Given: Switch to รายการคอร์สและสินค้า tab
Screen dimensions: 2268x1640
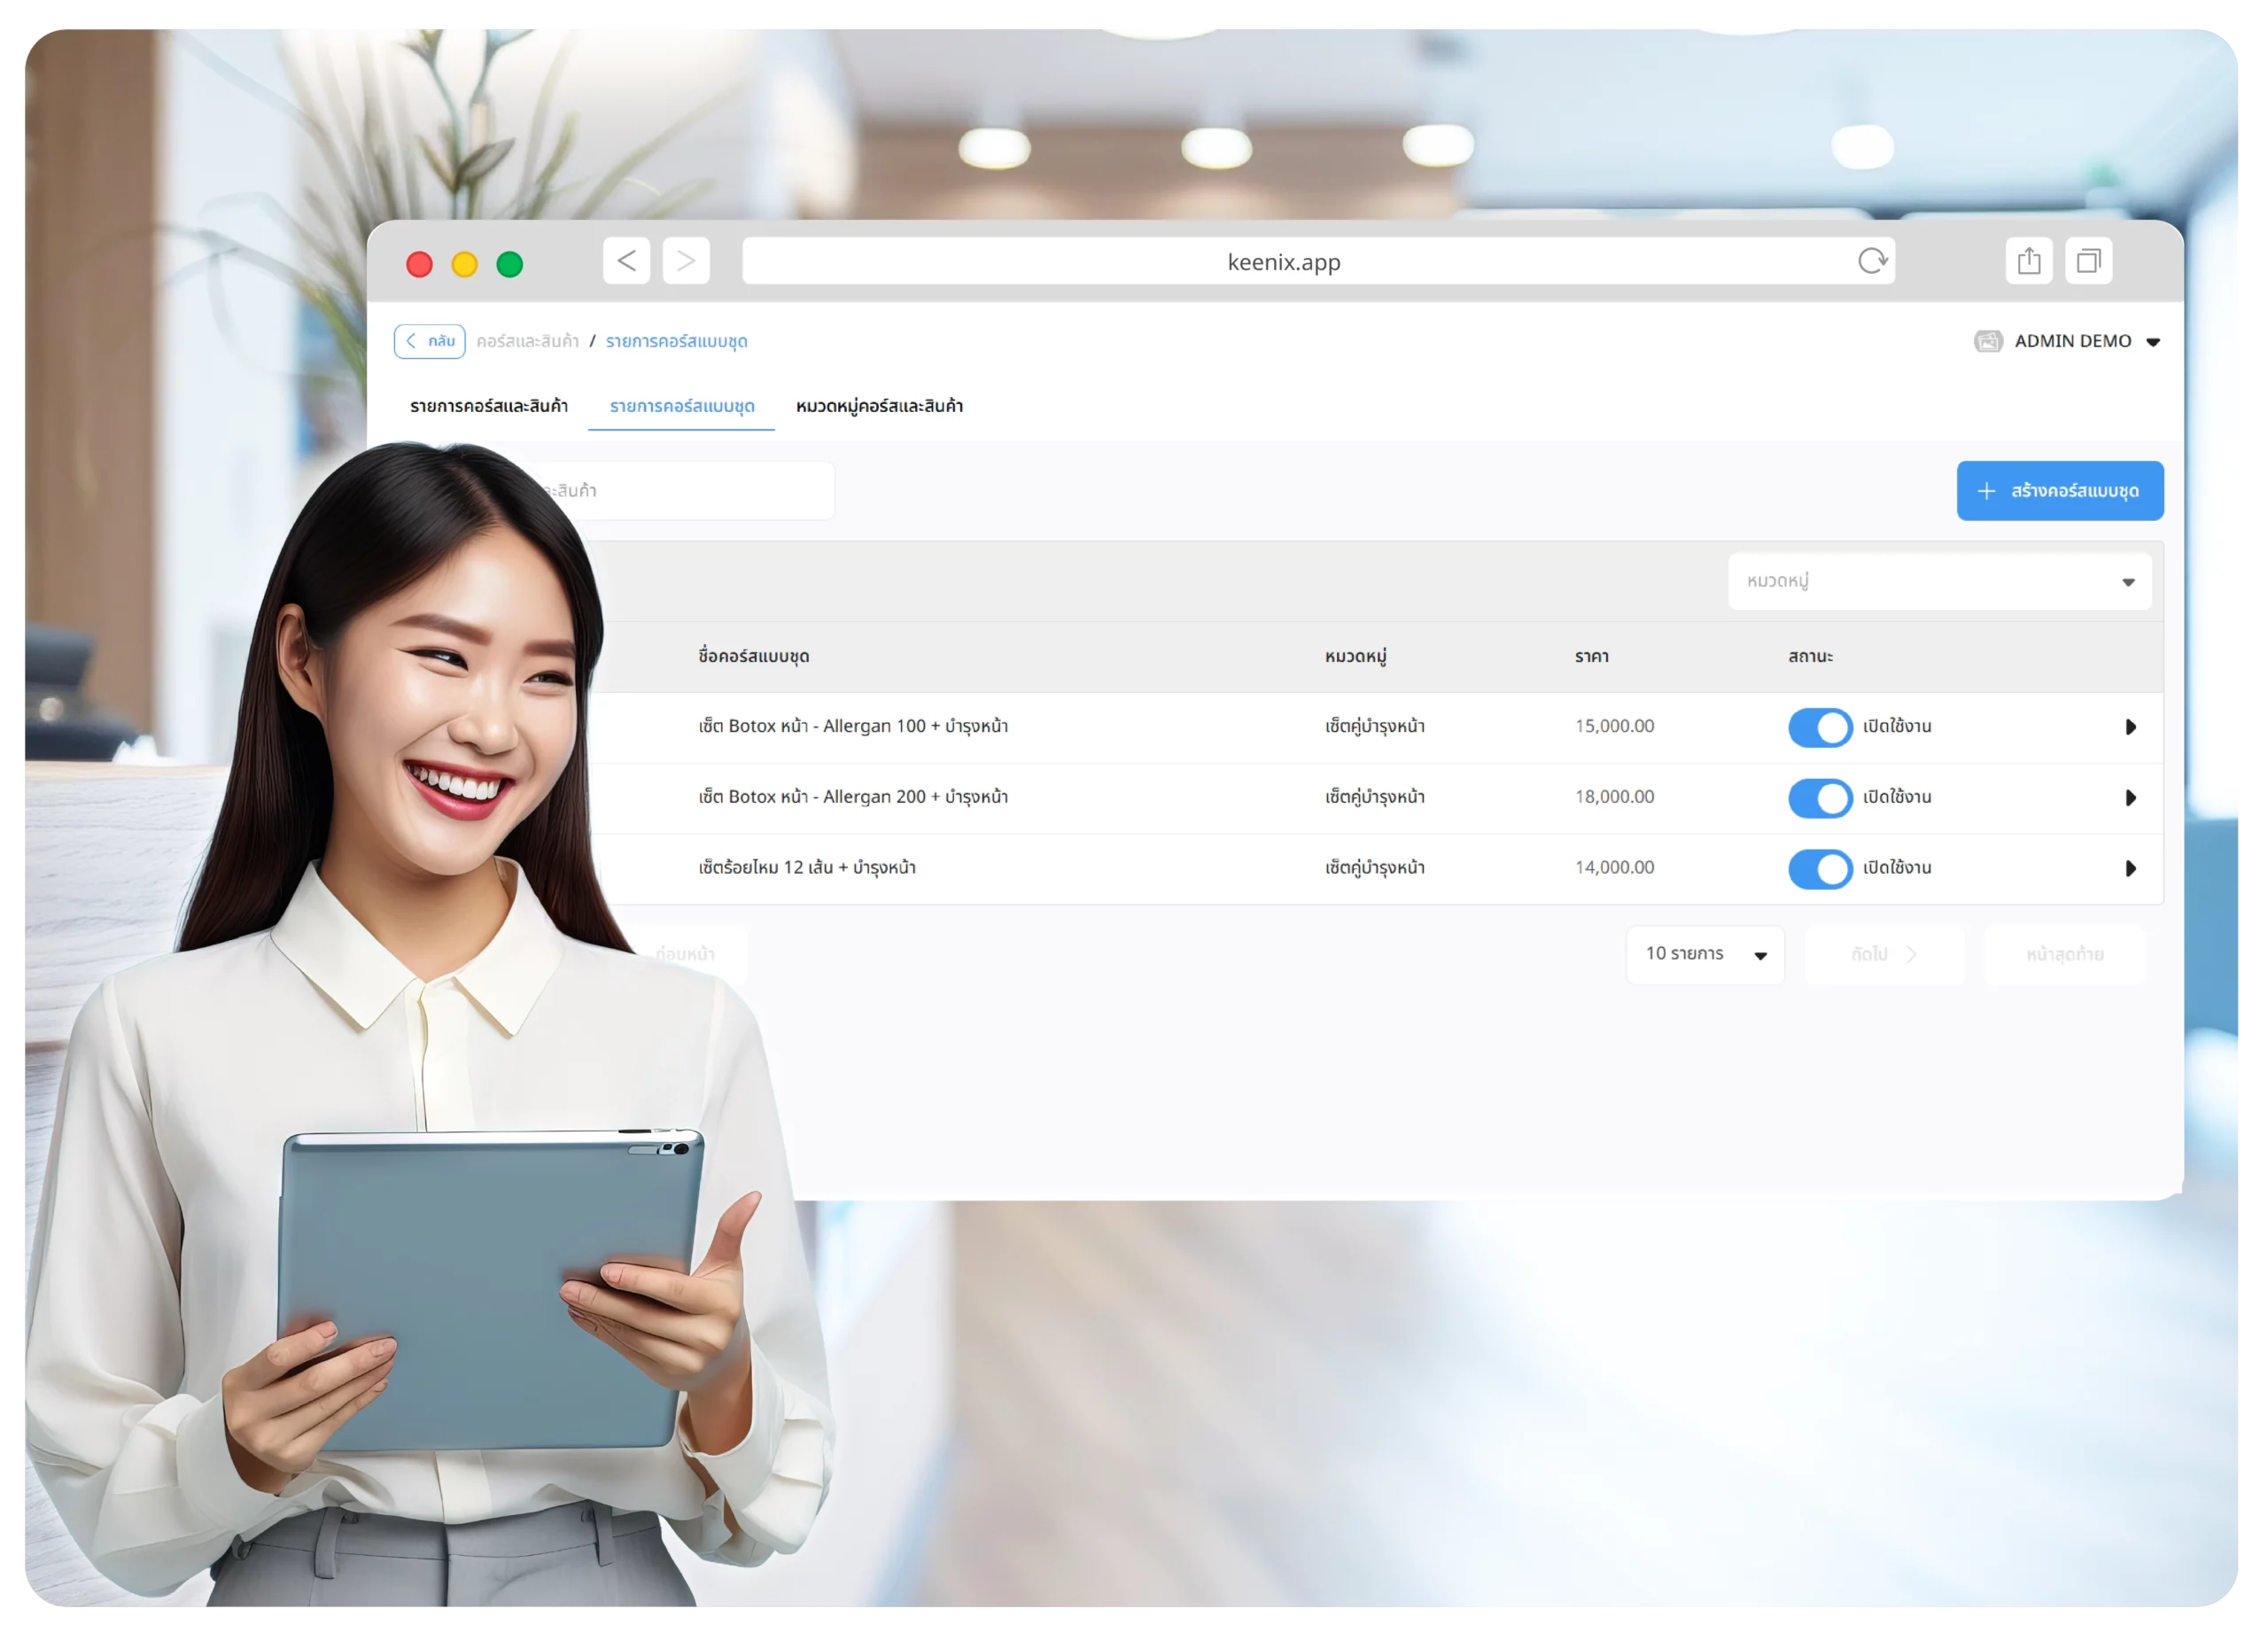Looking at the screenshot, I should click(x=488, y=406).
